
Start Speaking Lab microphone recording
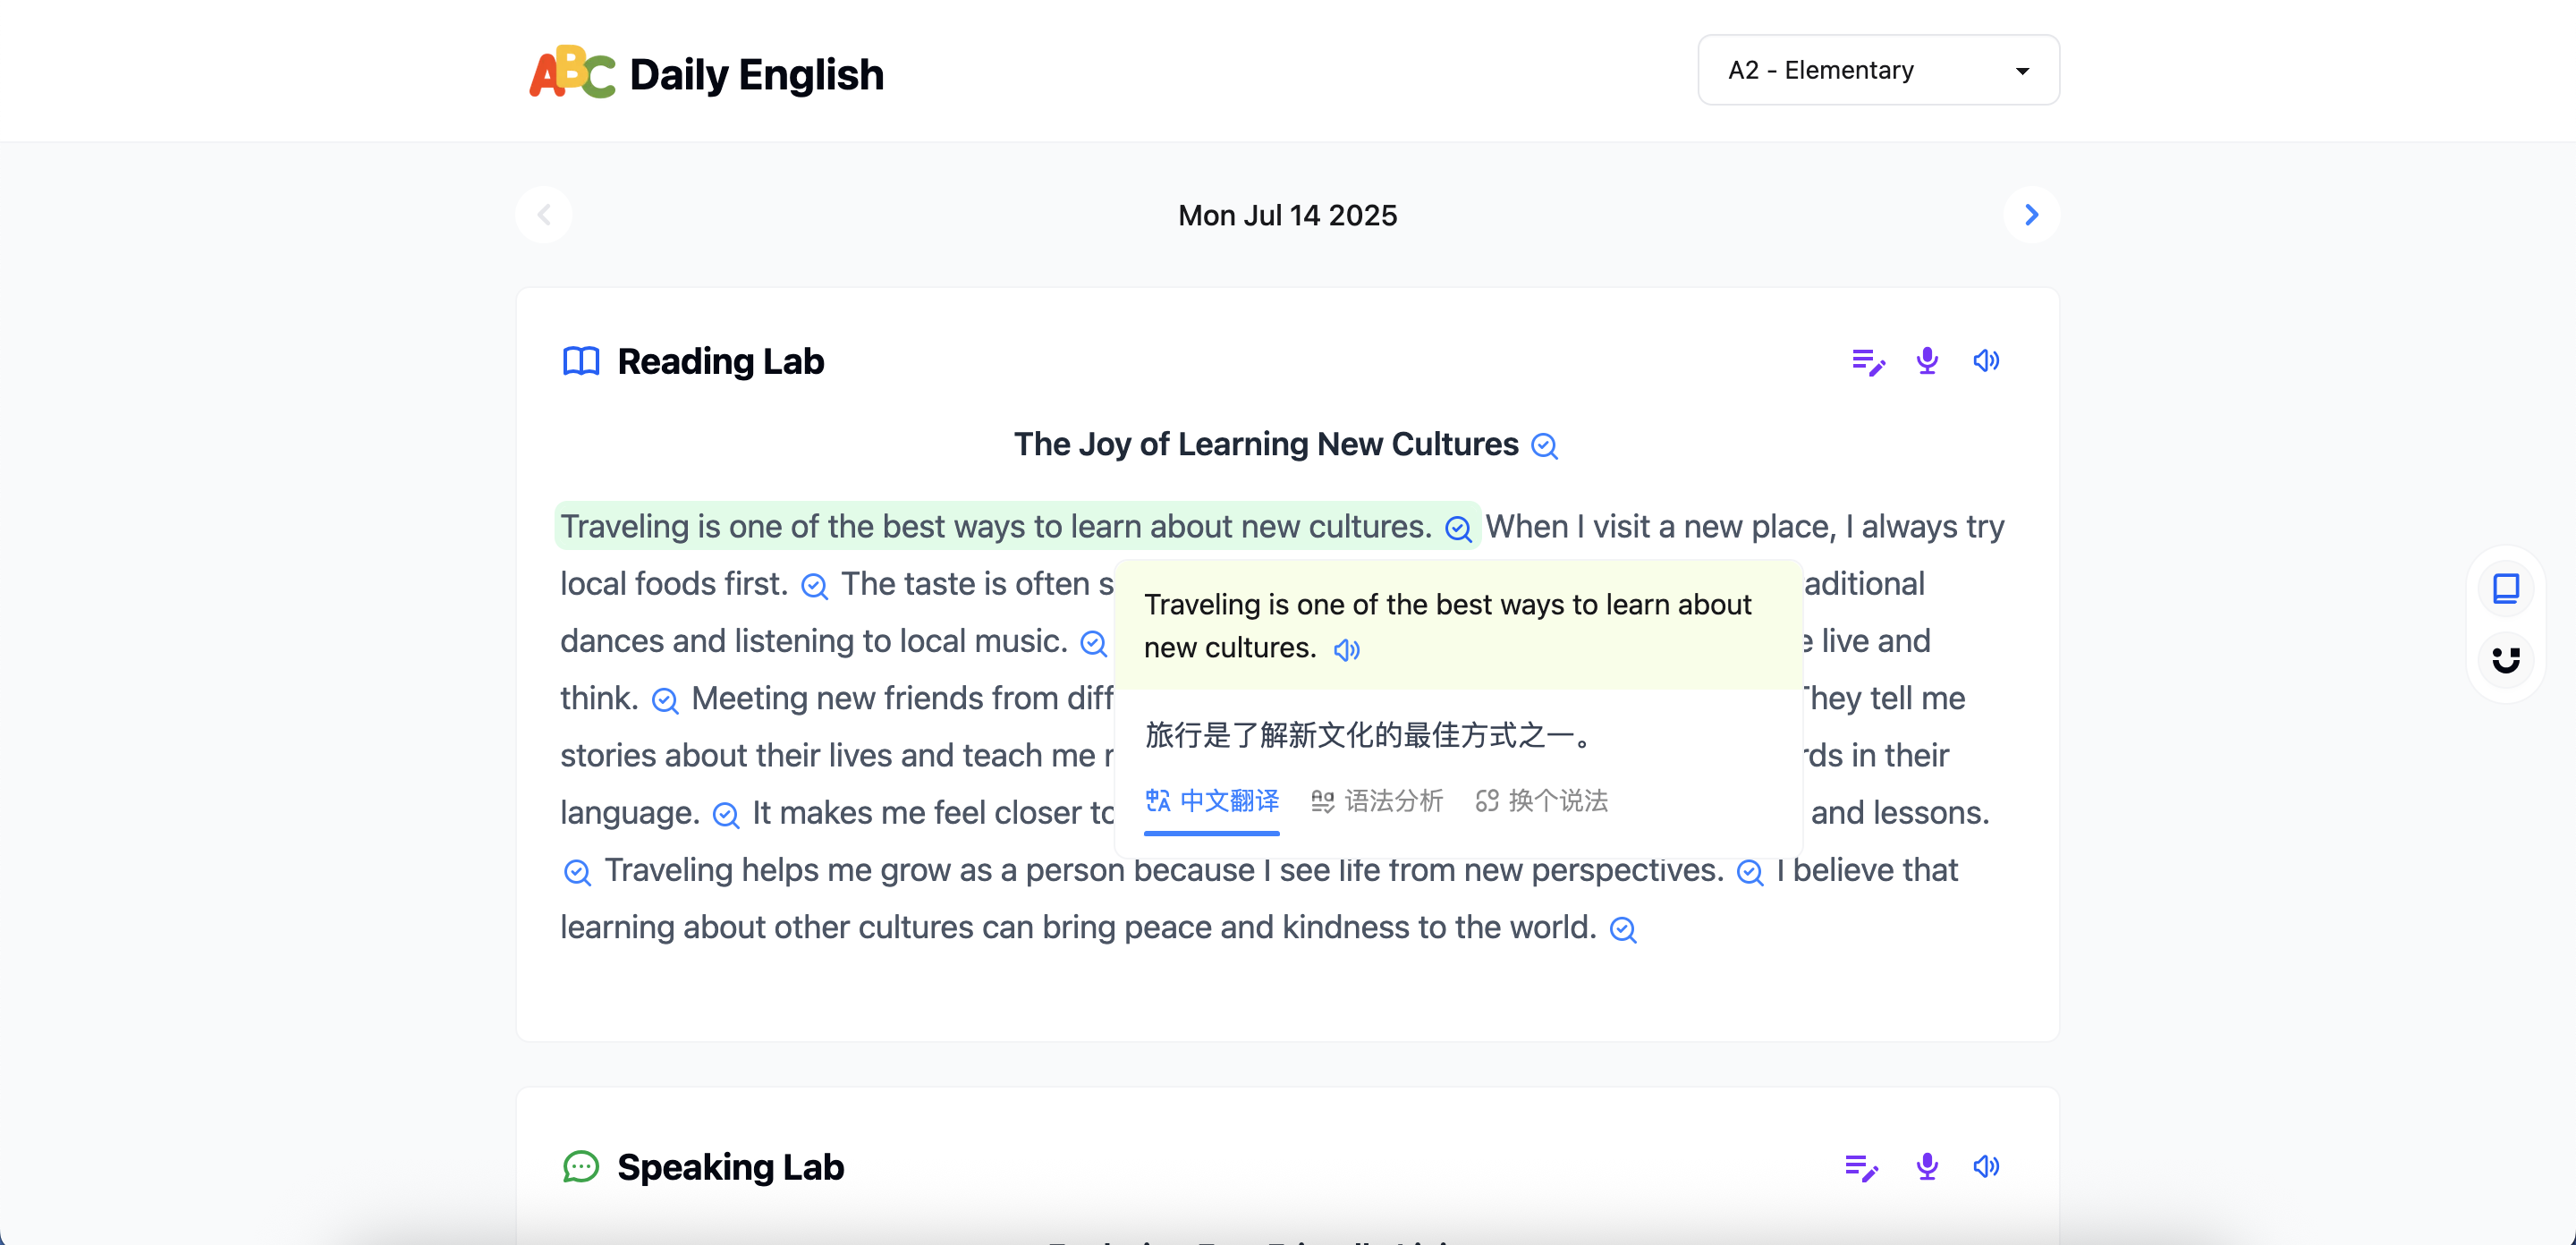click(x=1927, y=1167)
